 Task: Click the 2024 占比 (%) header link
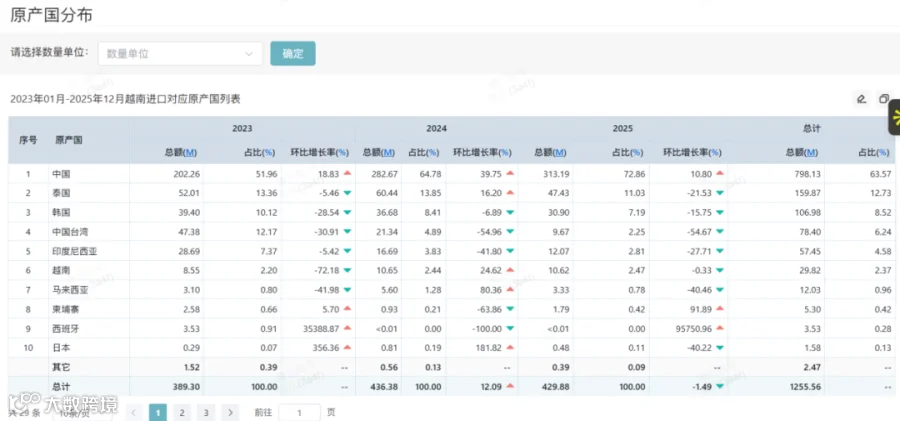point(433,153)
